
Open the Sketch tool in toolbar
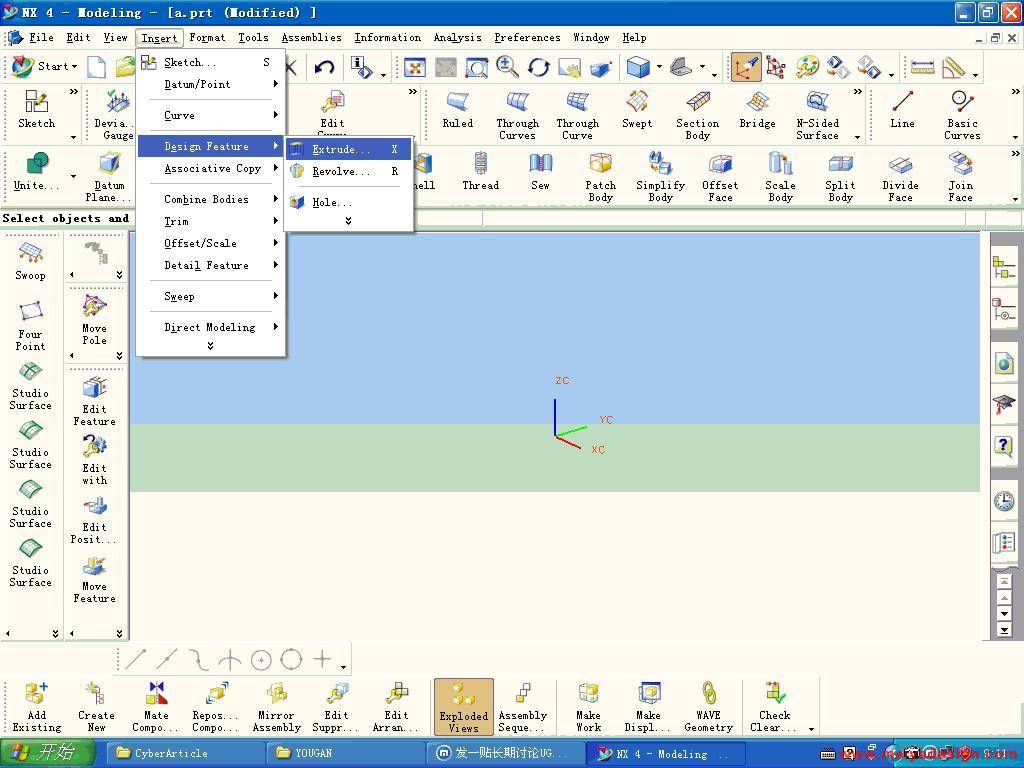[x=37, y=110]
